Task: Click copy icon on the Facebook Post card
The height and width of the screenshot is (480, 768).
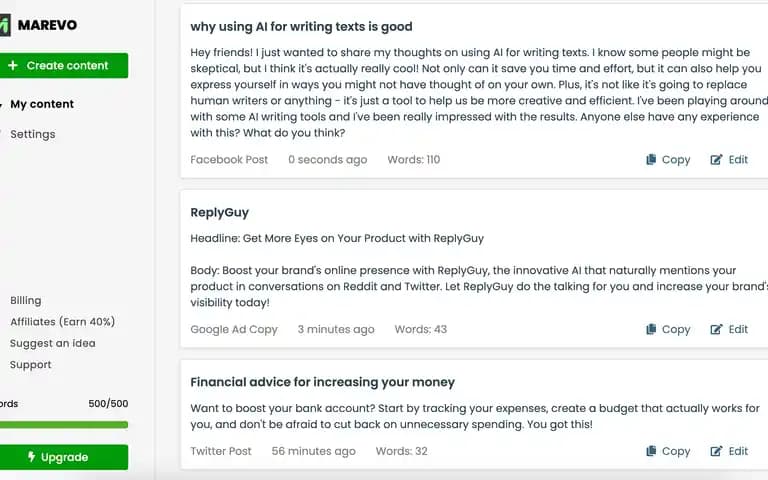Action: 651,159
